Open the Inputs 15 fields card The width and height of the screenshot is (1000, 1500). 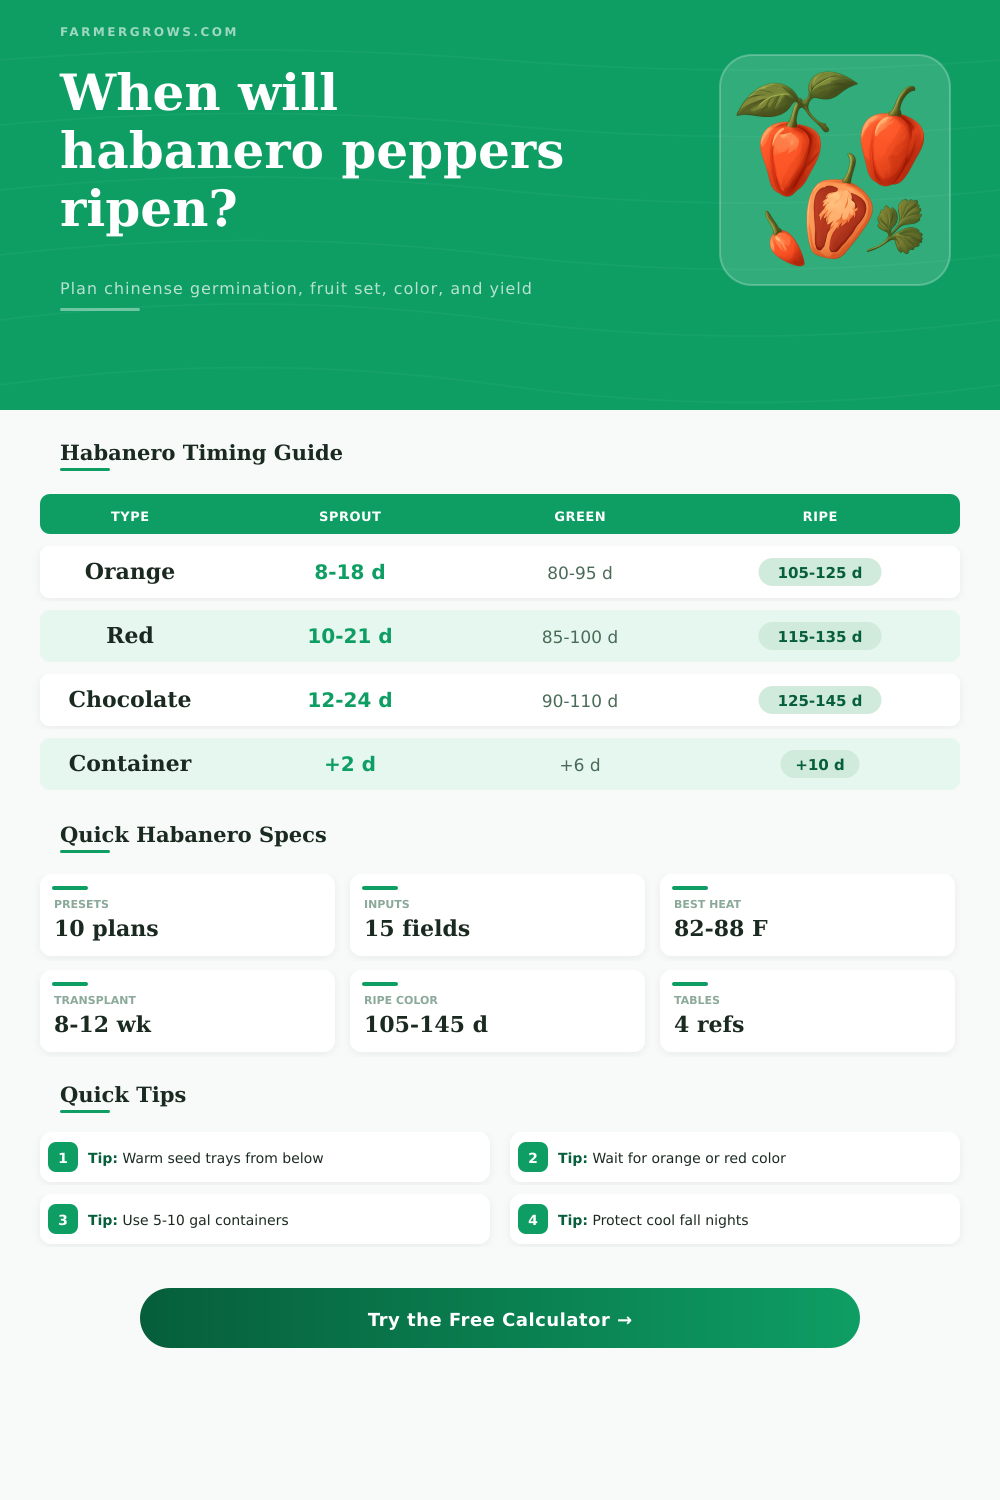click(497, 915)
